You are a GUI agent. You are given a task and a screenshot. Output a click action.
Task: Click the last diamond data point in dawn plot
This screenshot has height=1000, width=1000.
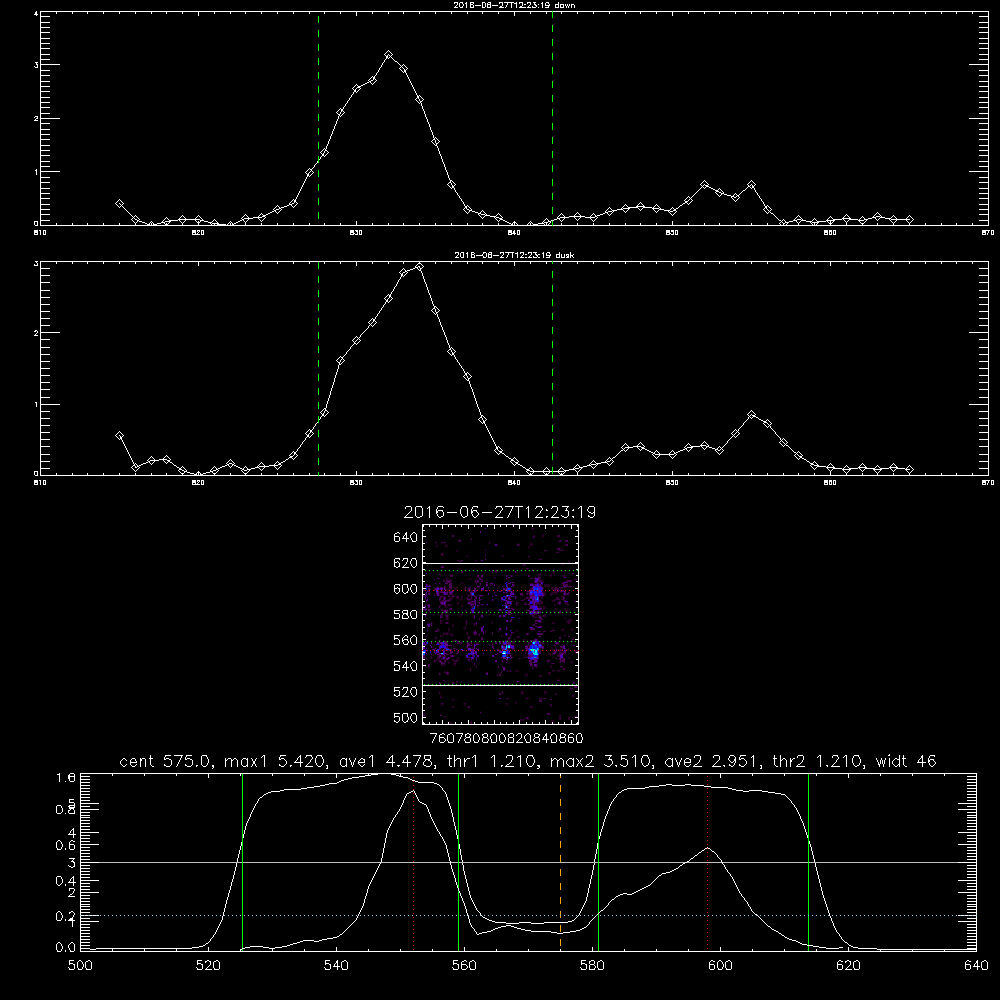pyautogui.click(x=909, y=219)
